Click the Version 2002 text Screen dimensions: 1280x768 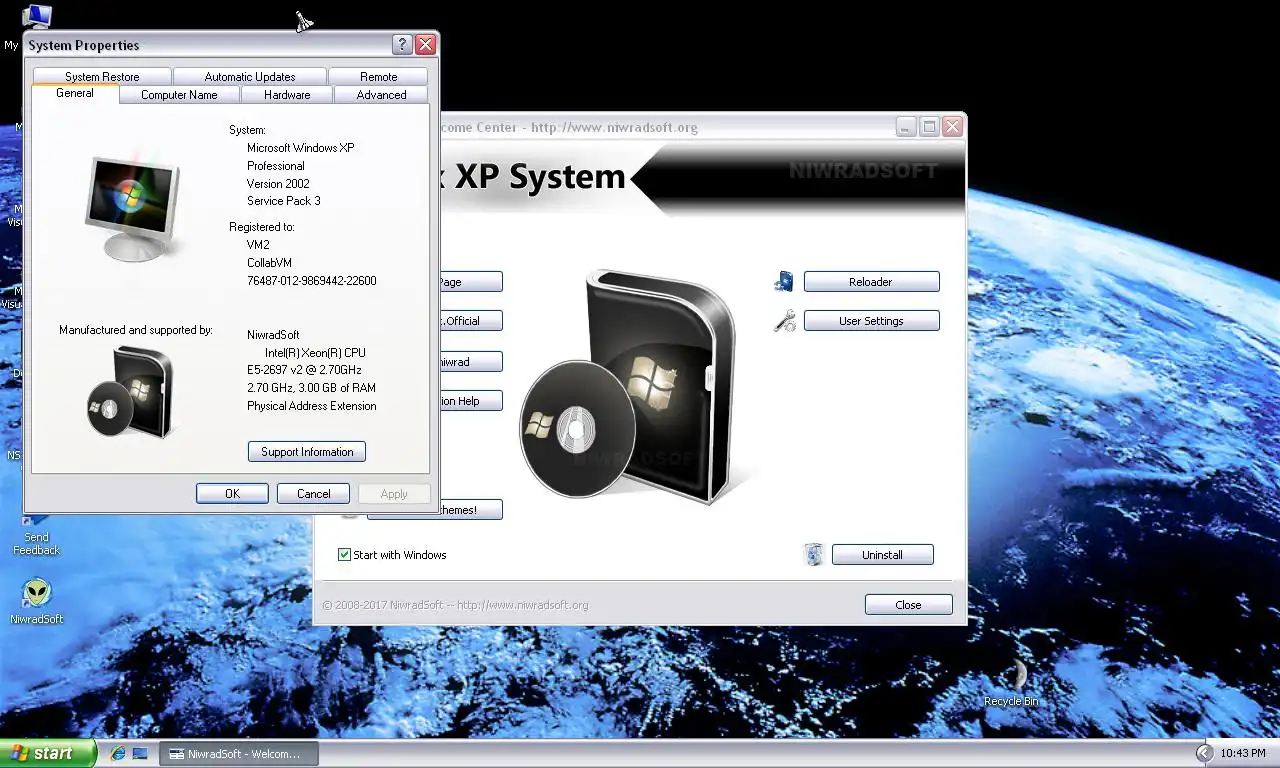pos(278,184)
